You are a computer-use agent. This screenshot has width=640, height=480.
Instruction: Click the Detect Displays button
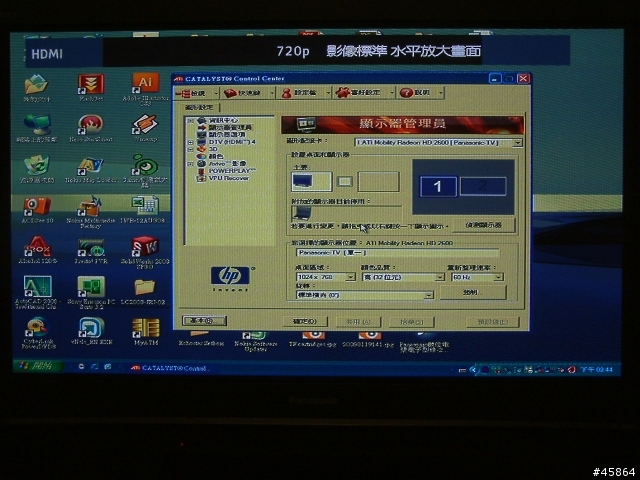pyautogui.click(x=484, y=225)
